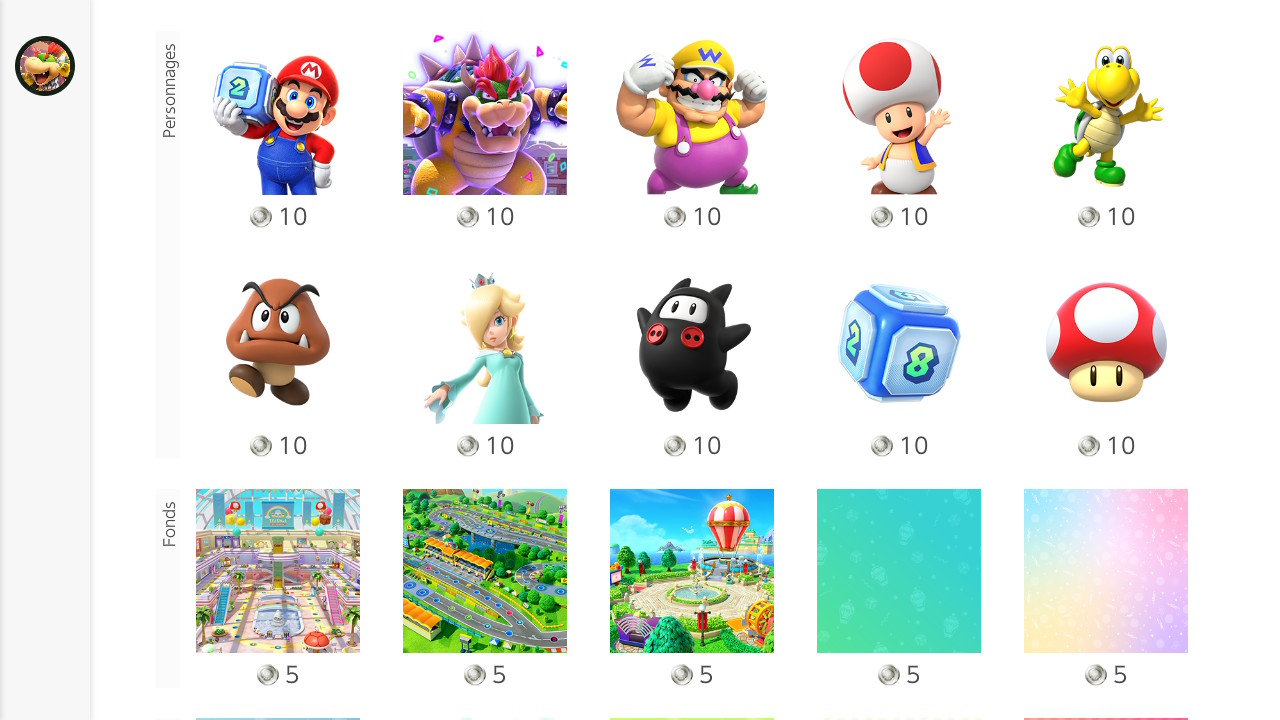Choose the black Ninji character icon
This screenshot has width=1280, height=720.
pyautogui.click(x=692, y=342)
